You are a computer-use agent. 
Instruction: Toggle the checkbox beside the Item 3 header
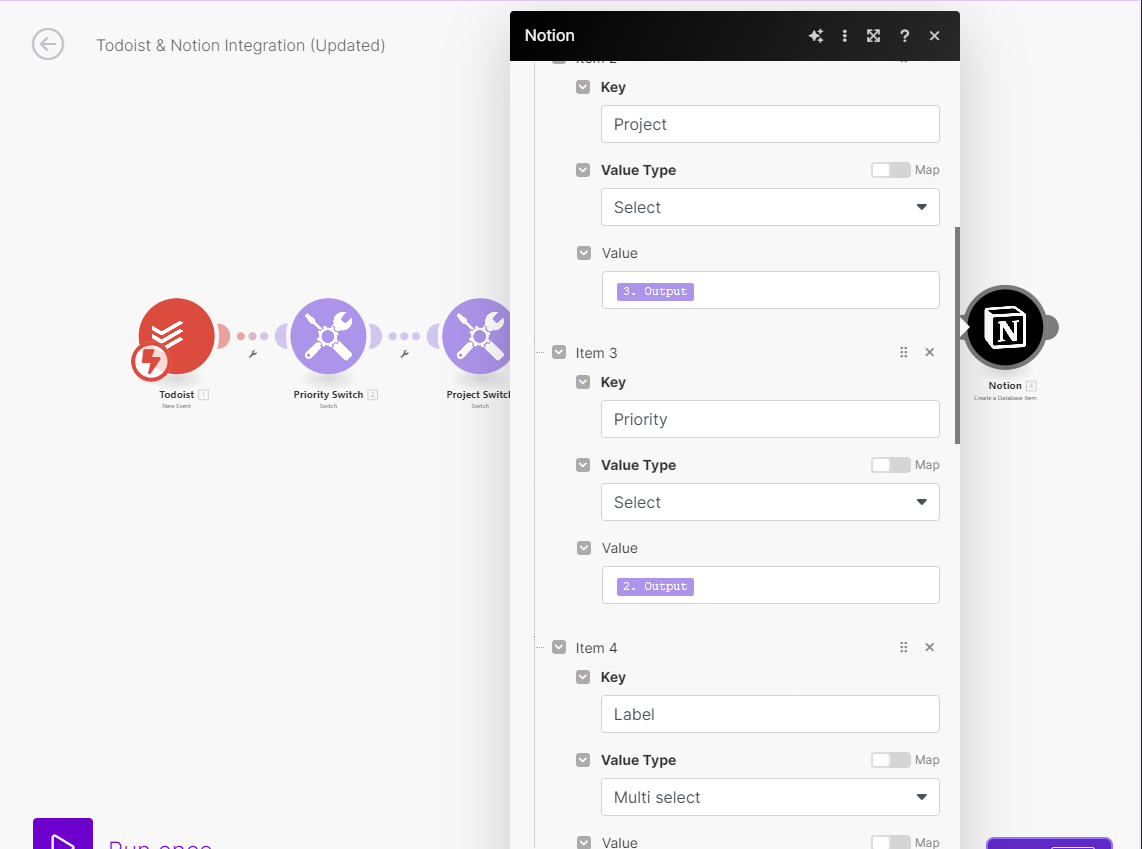click(559, 352)
